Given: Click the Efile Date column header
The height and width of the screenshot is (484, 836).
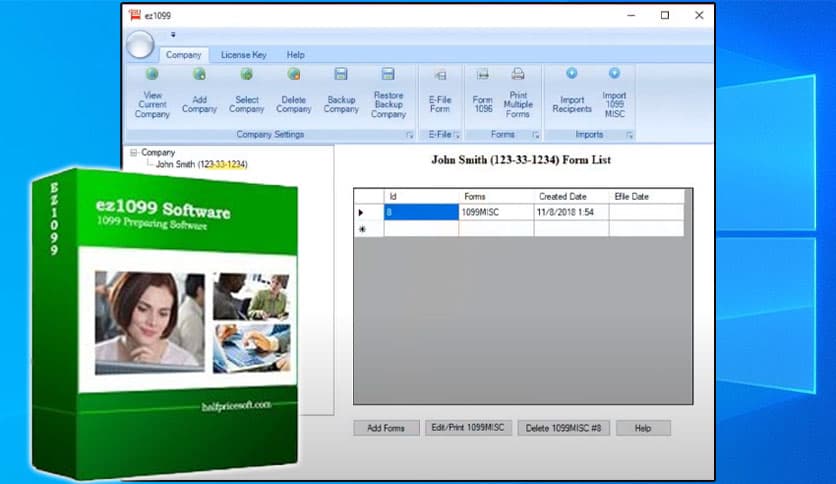Looking at the screenshot, I should pos(647,197).
